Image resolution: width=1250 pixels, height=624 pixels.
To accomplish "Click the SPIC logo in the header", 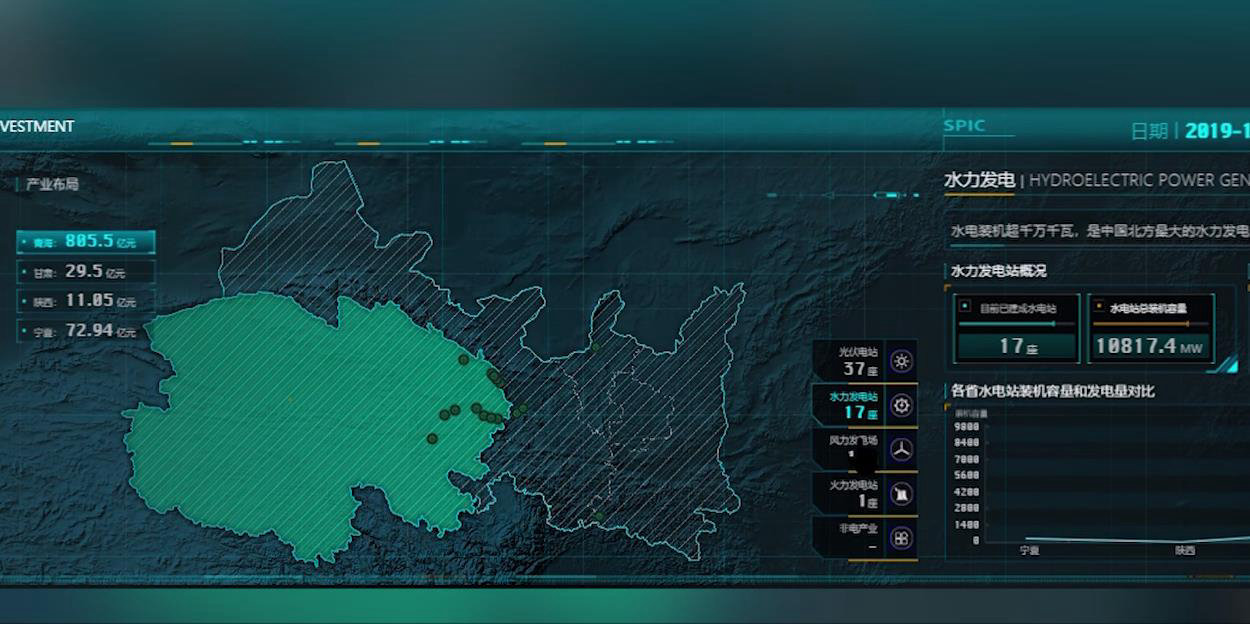I will pos(965,126).
